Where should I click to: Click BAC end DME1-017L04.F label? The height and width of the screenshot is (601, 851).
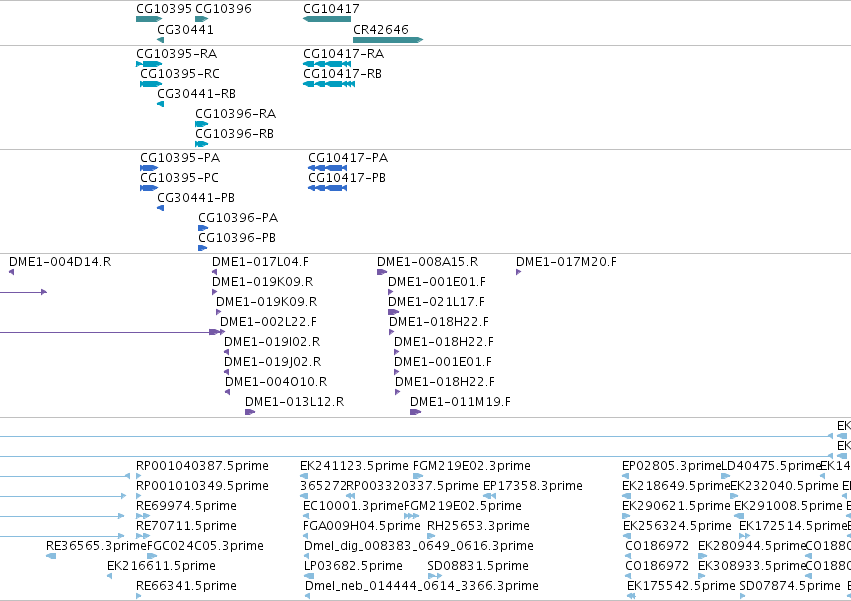[261, 262]
